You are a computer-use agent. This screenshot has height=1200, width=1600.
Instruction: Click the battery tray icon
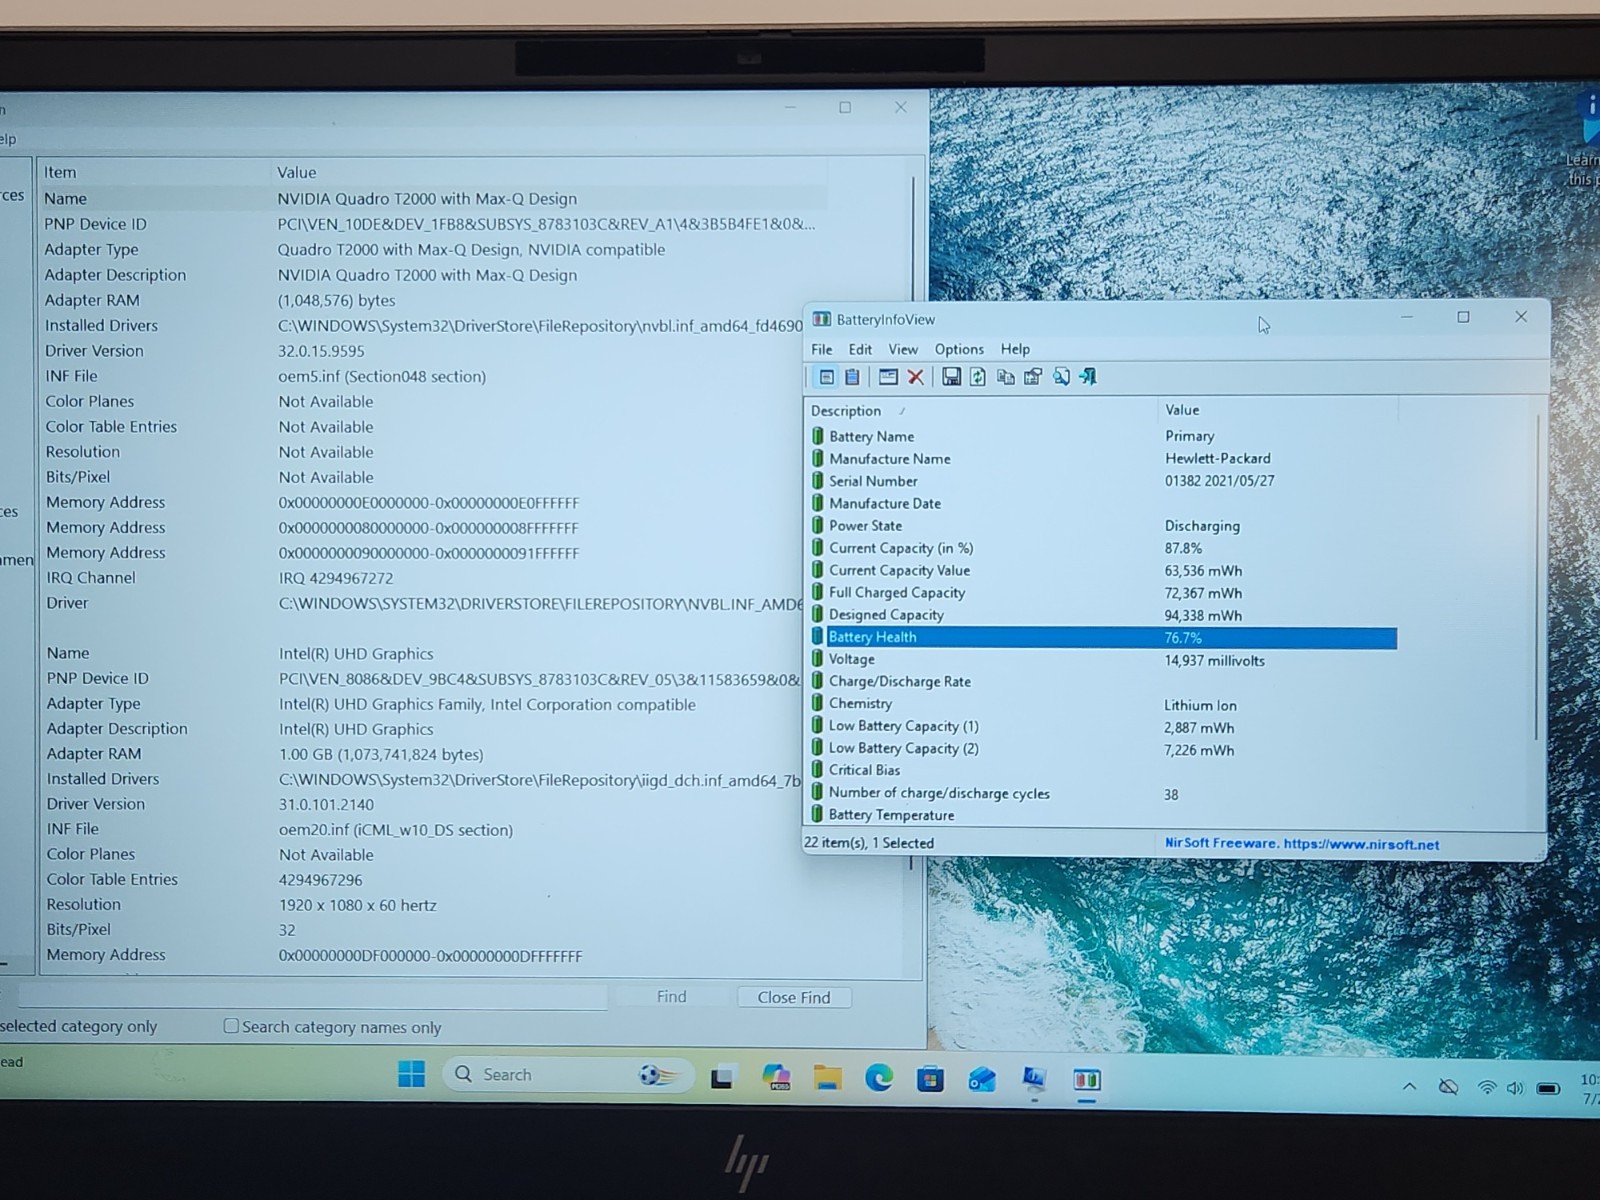(1548, 1088)
